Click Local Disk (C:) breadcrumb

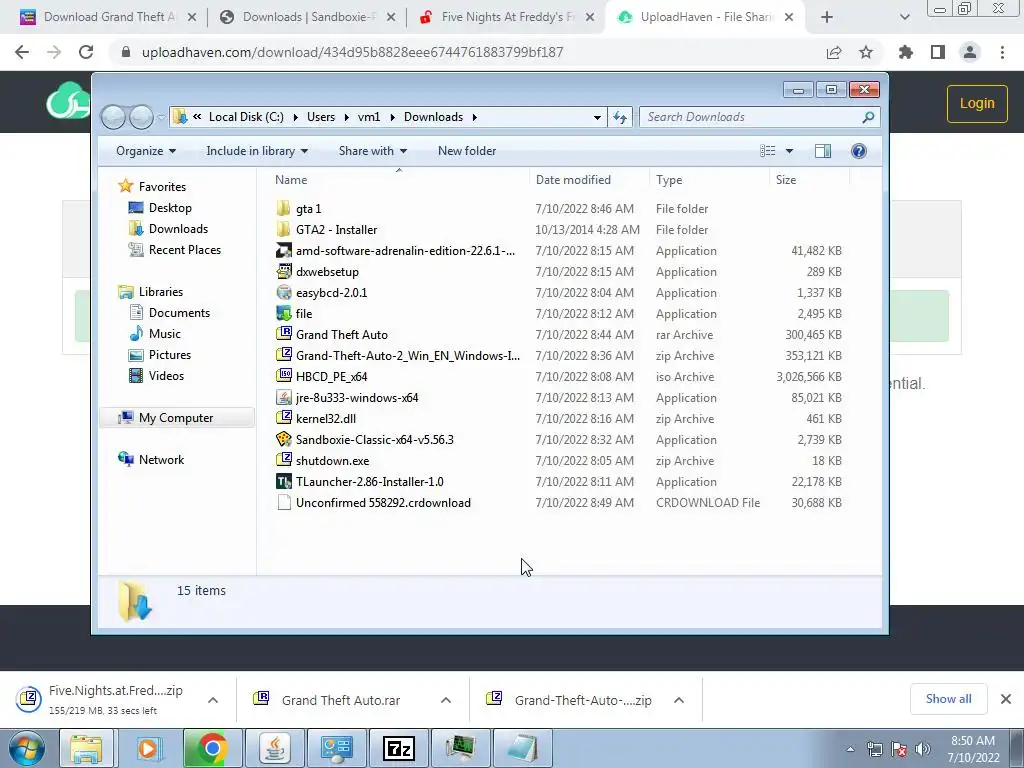click(246, 117)
